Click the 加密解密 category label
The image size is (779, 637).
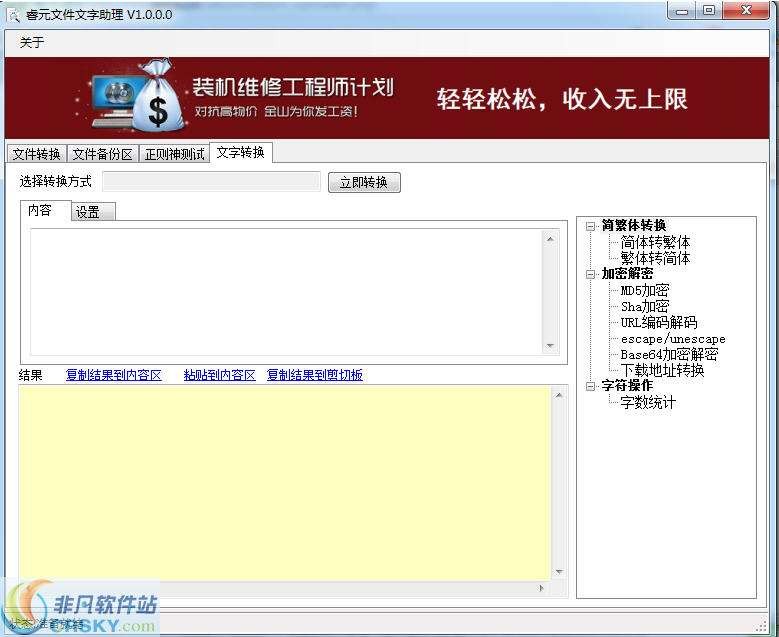click(x=627, y=274)
